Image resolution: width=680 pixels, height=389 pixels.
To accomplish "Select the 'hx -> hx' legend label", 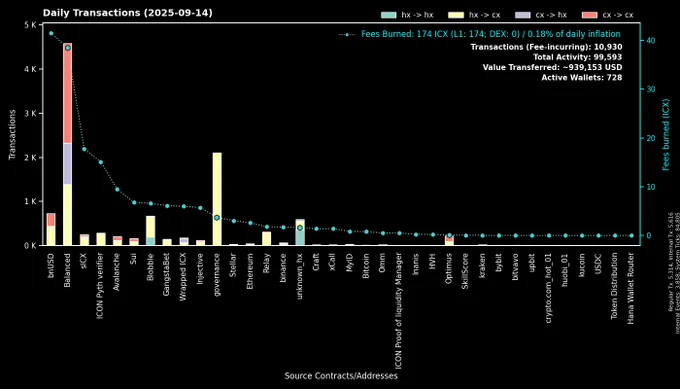I will (417, 15).
